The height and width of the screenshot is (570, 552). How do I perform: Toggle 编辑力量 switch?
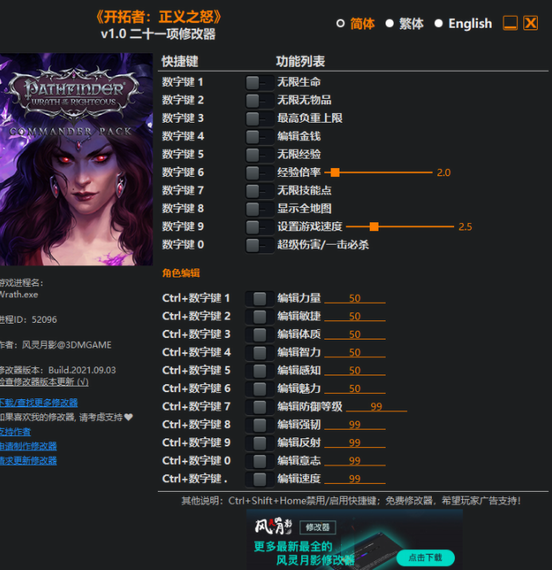(x=260, y=299)
